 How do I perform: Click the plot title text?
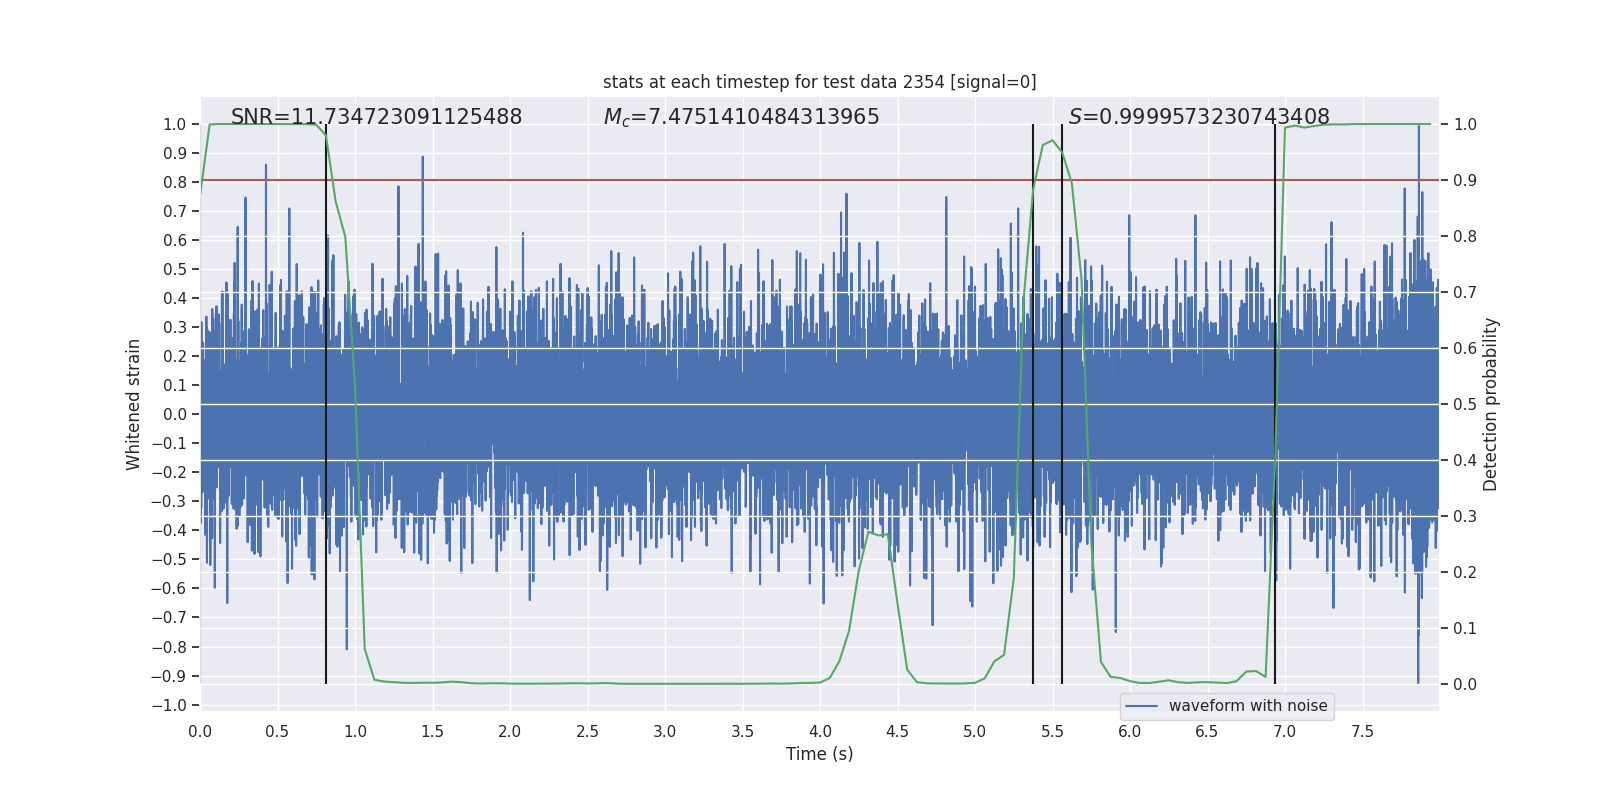(x=819, y=82)
